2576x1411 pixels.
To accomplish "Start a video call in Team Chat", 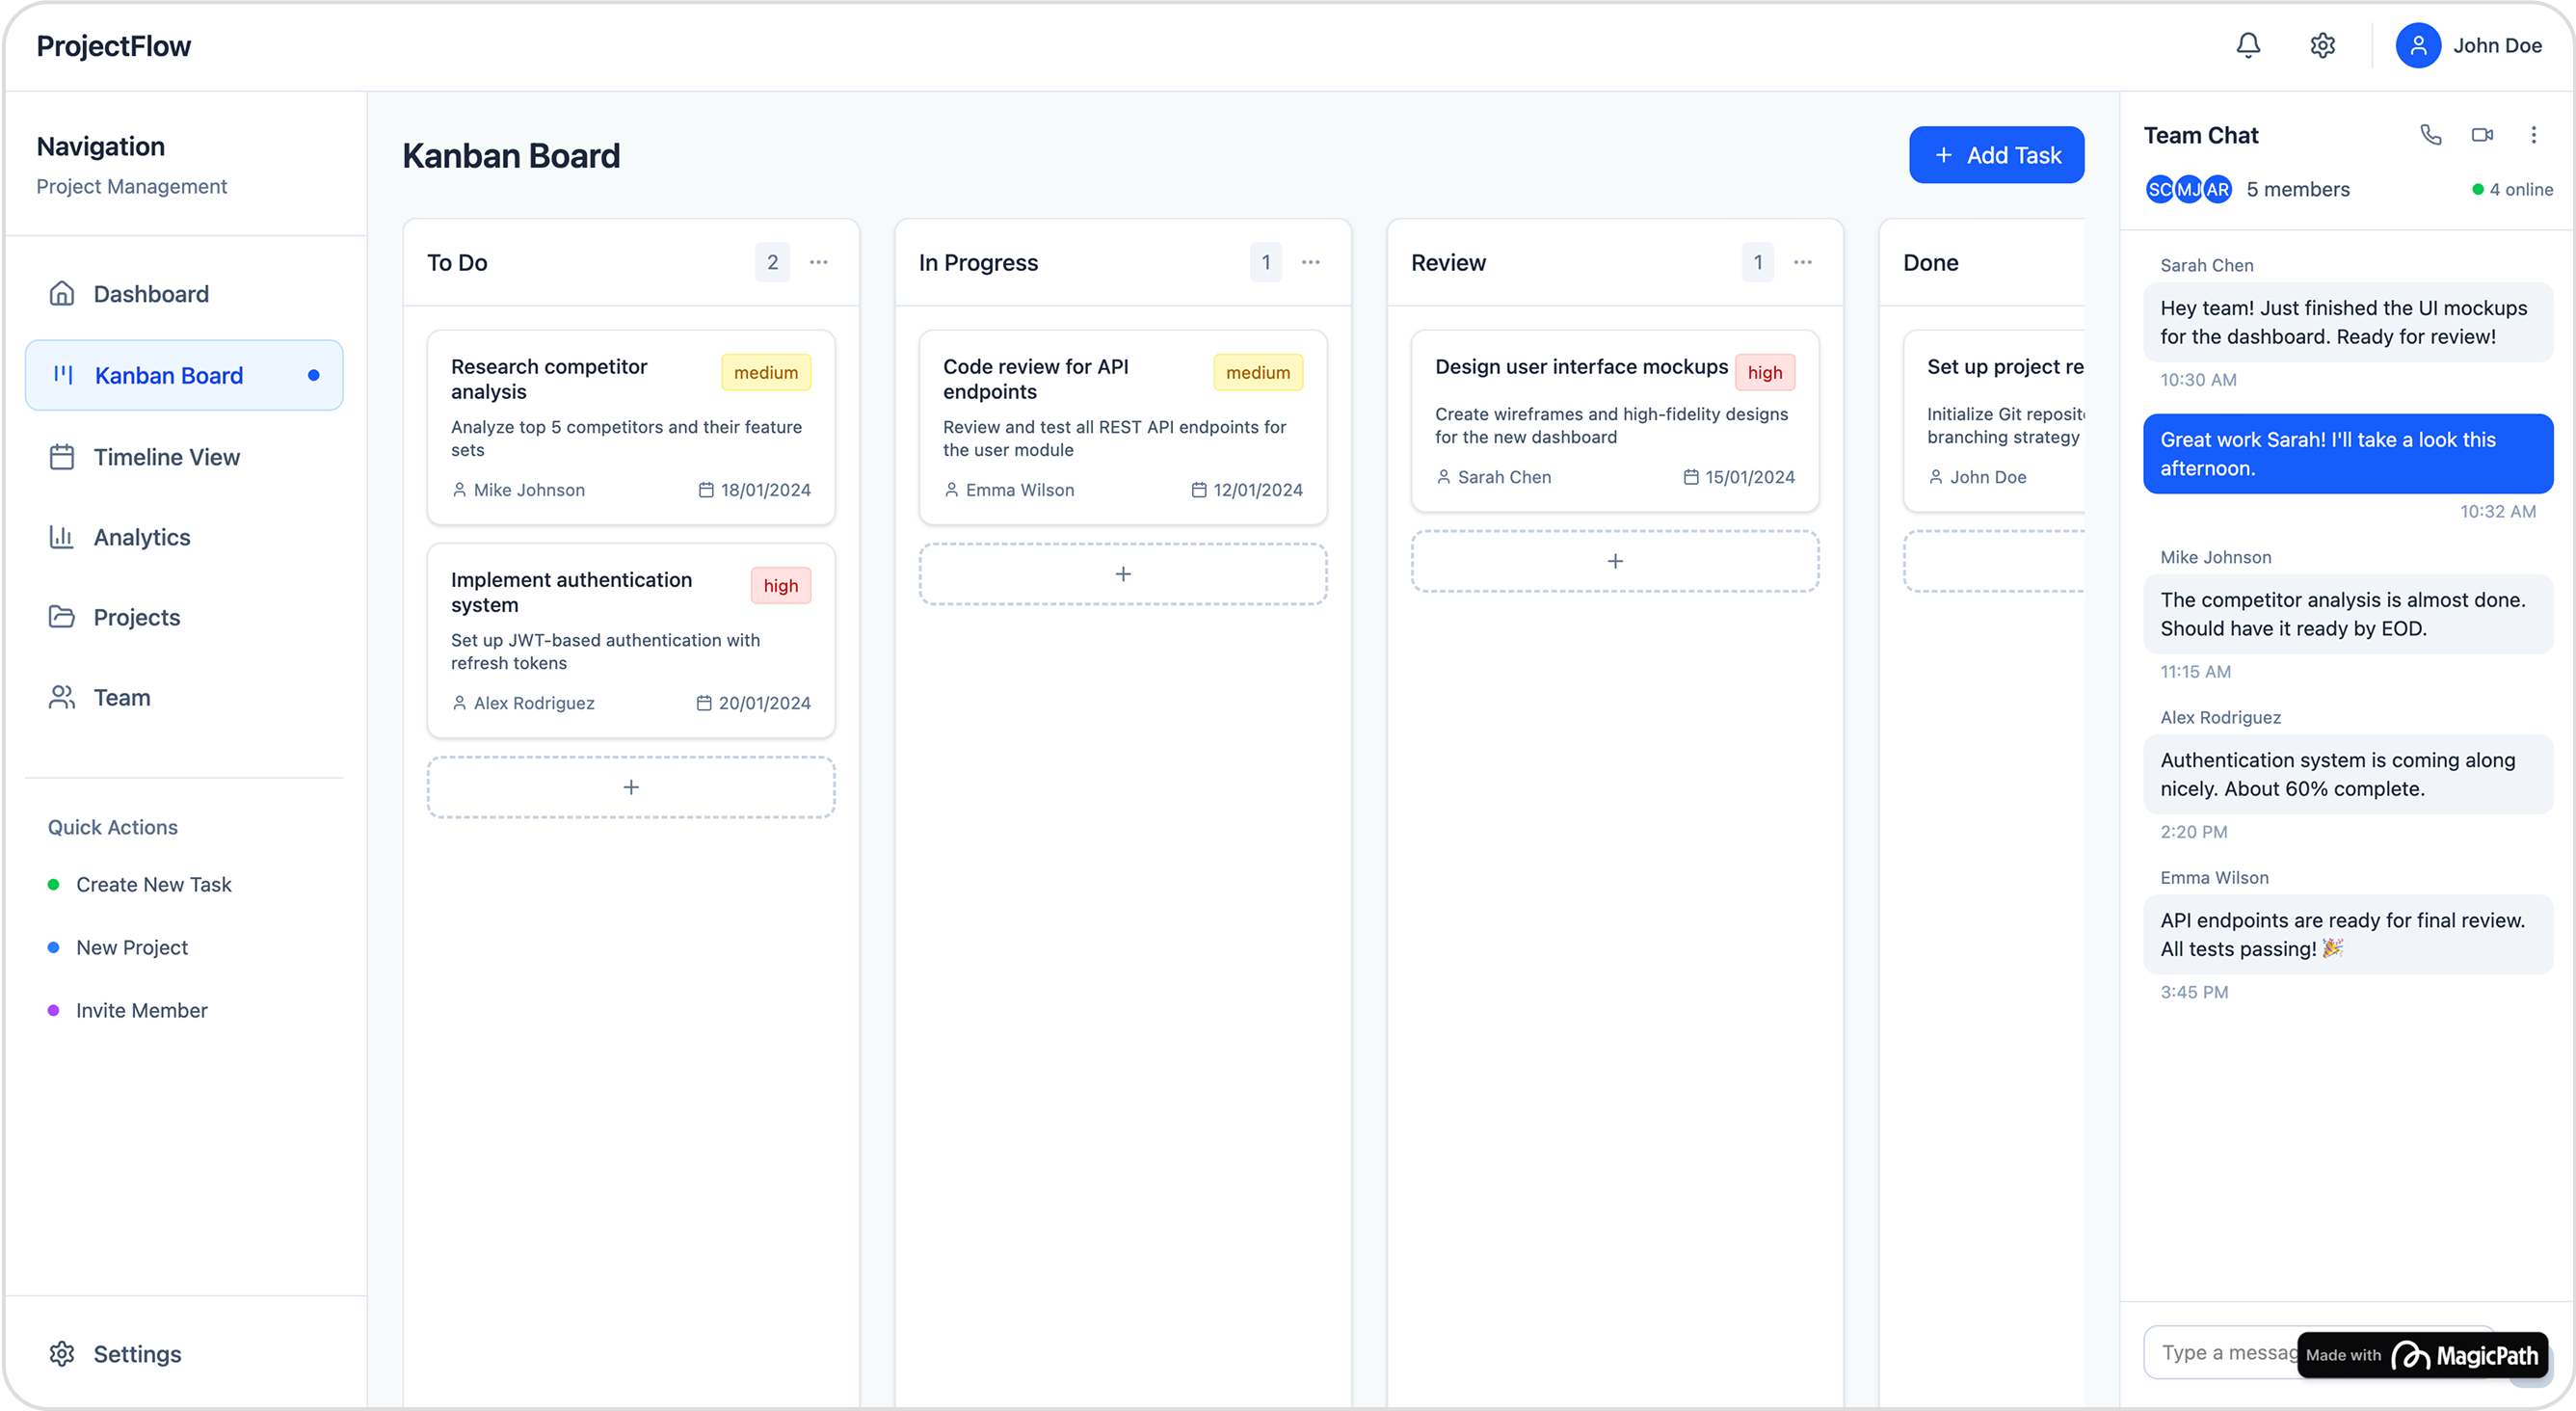I will pos(2482,135).
